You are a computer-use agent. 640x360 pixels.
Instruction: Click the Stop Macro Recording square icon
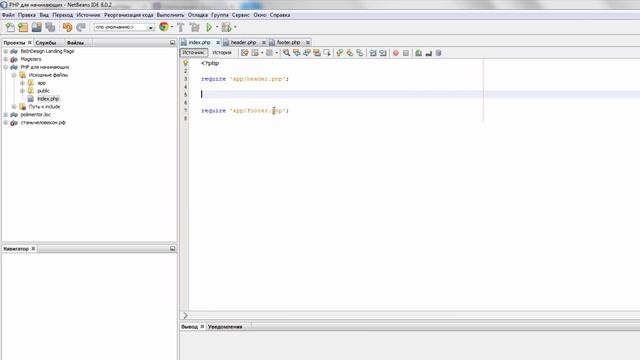(406, 53)
